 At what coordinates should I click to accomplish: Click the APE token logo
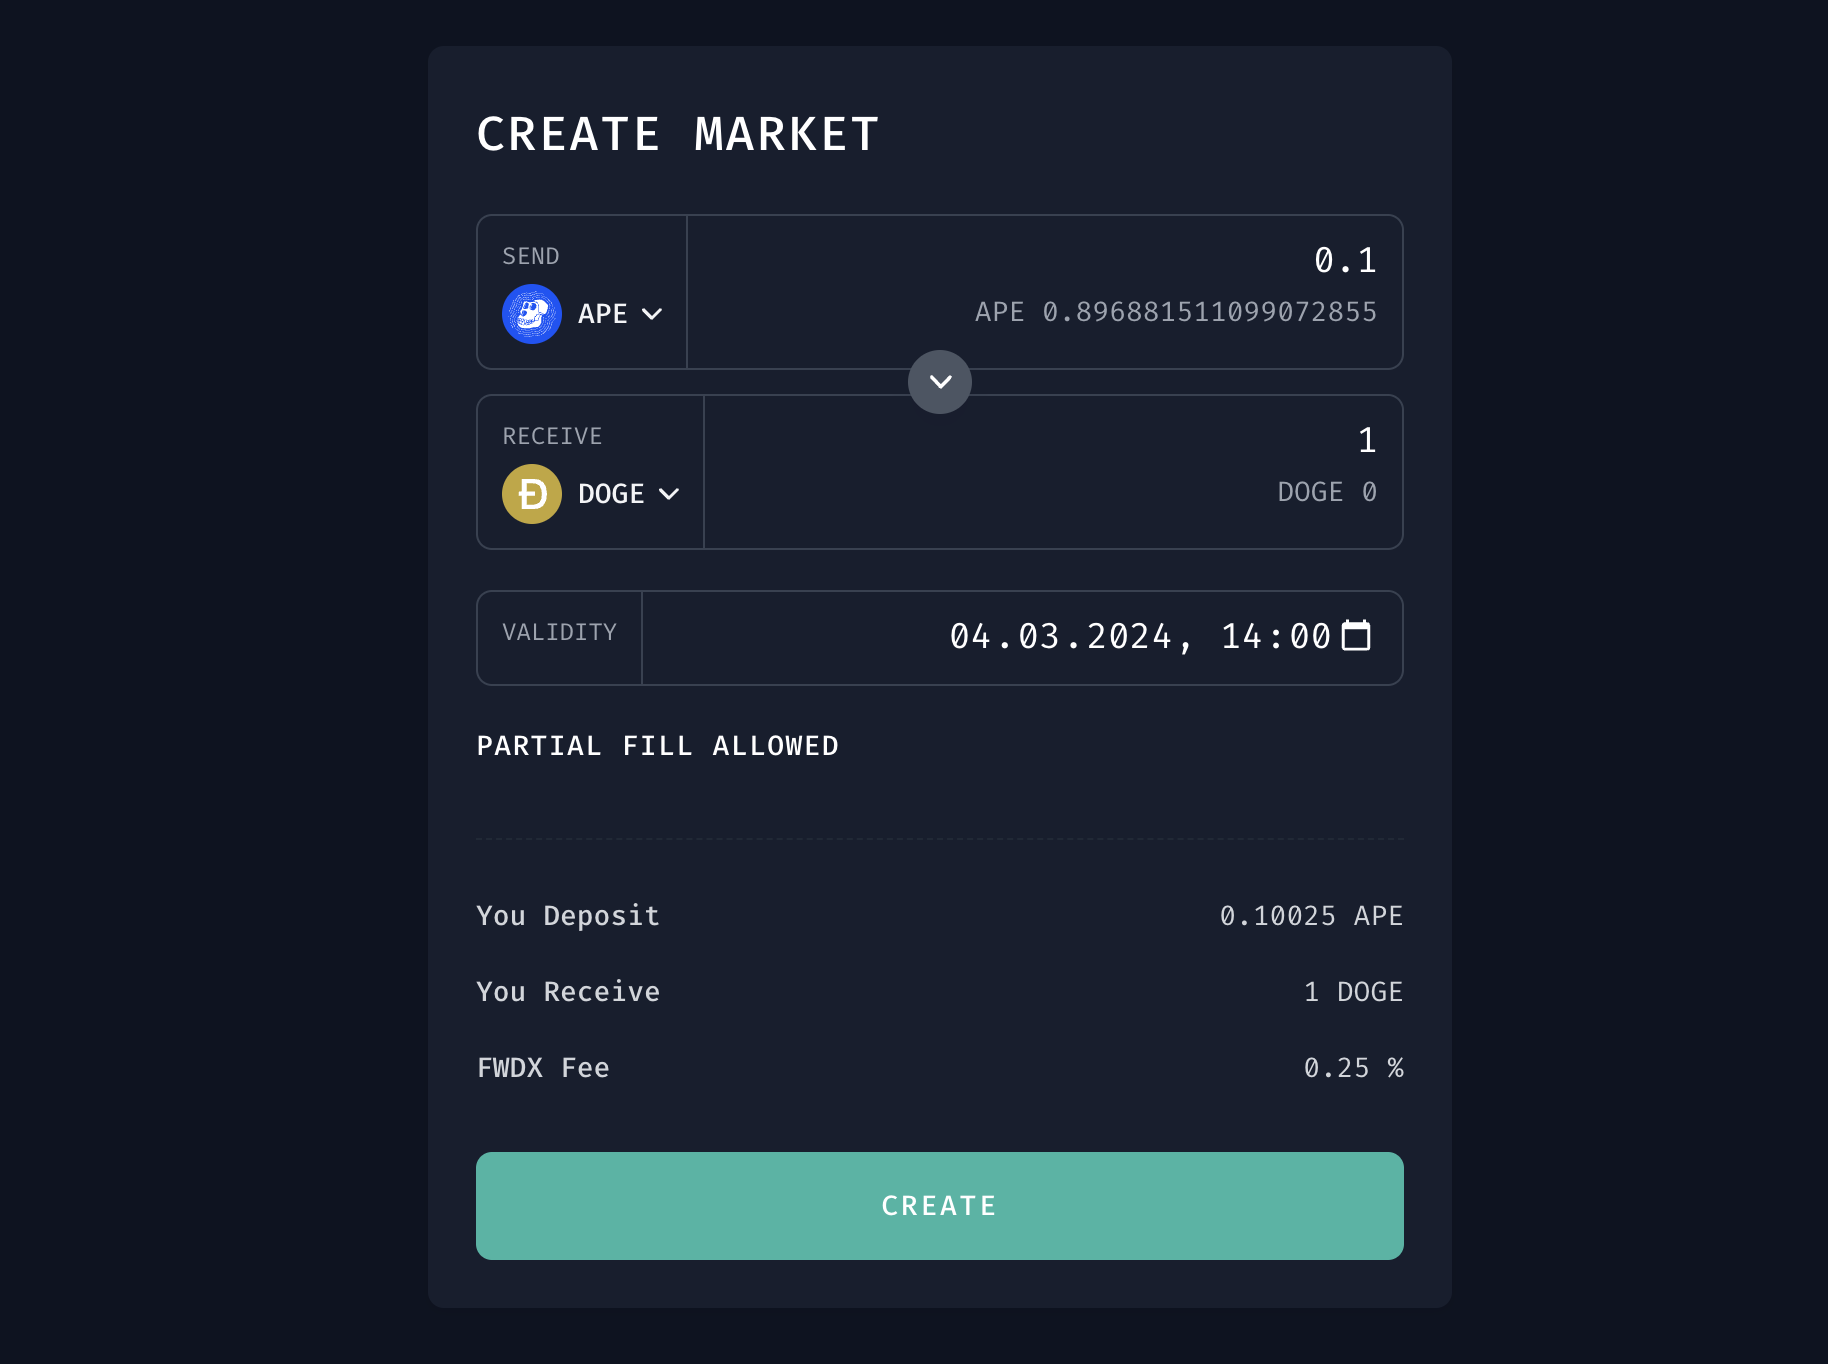pyautogui.click(x=531, y=314)
